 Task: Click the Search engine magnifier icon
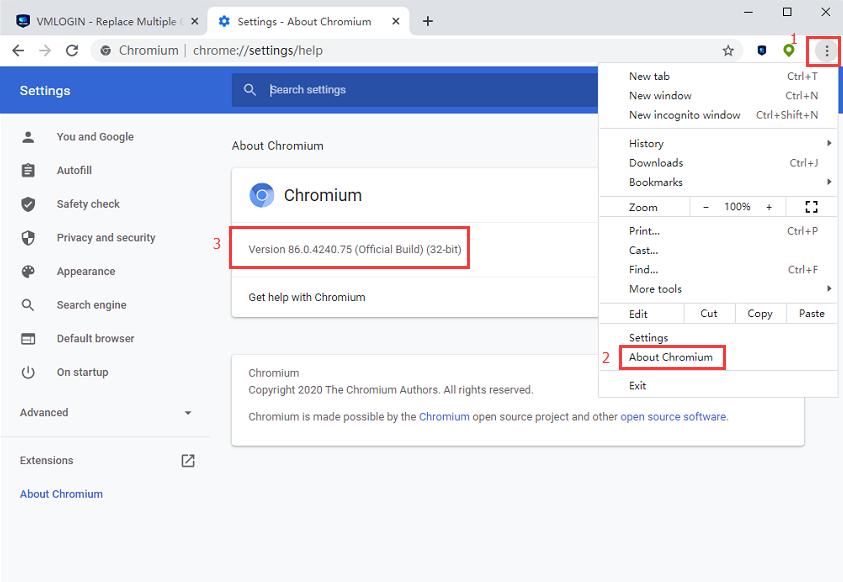click(x=28, y=305)
